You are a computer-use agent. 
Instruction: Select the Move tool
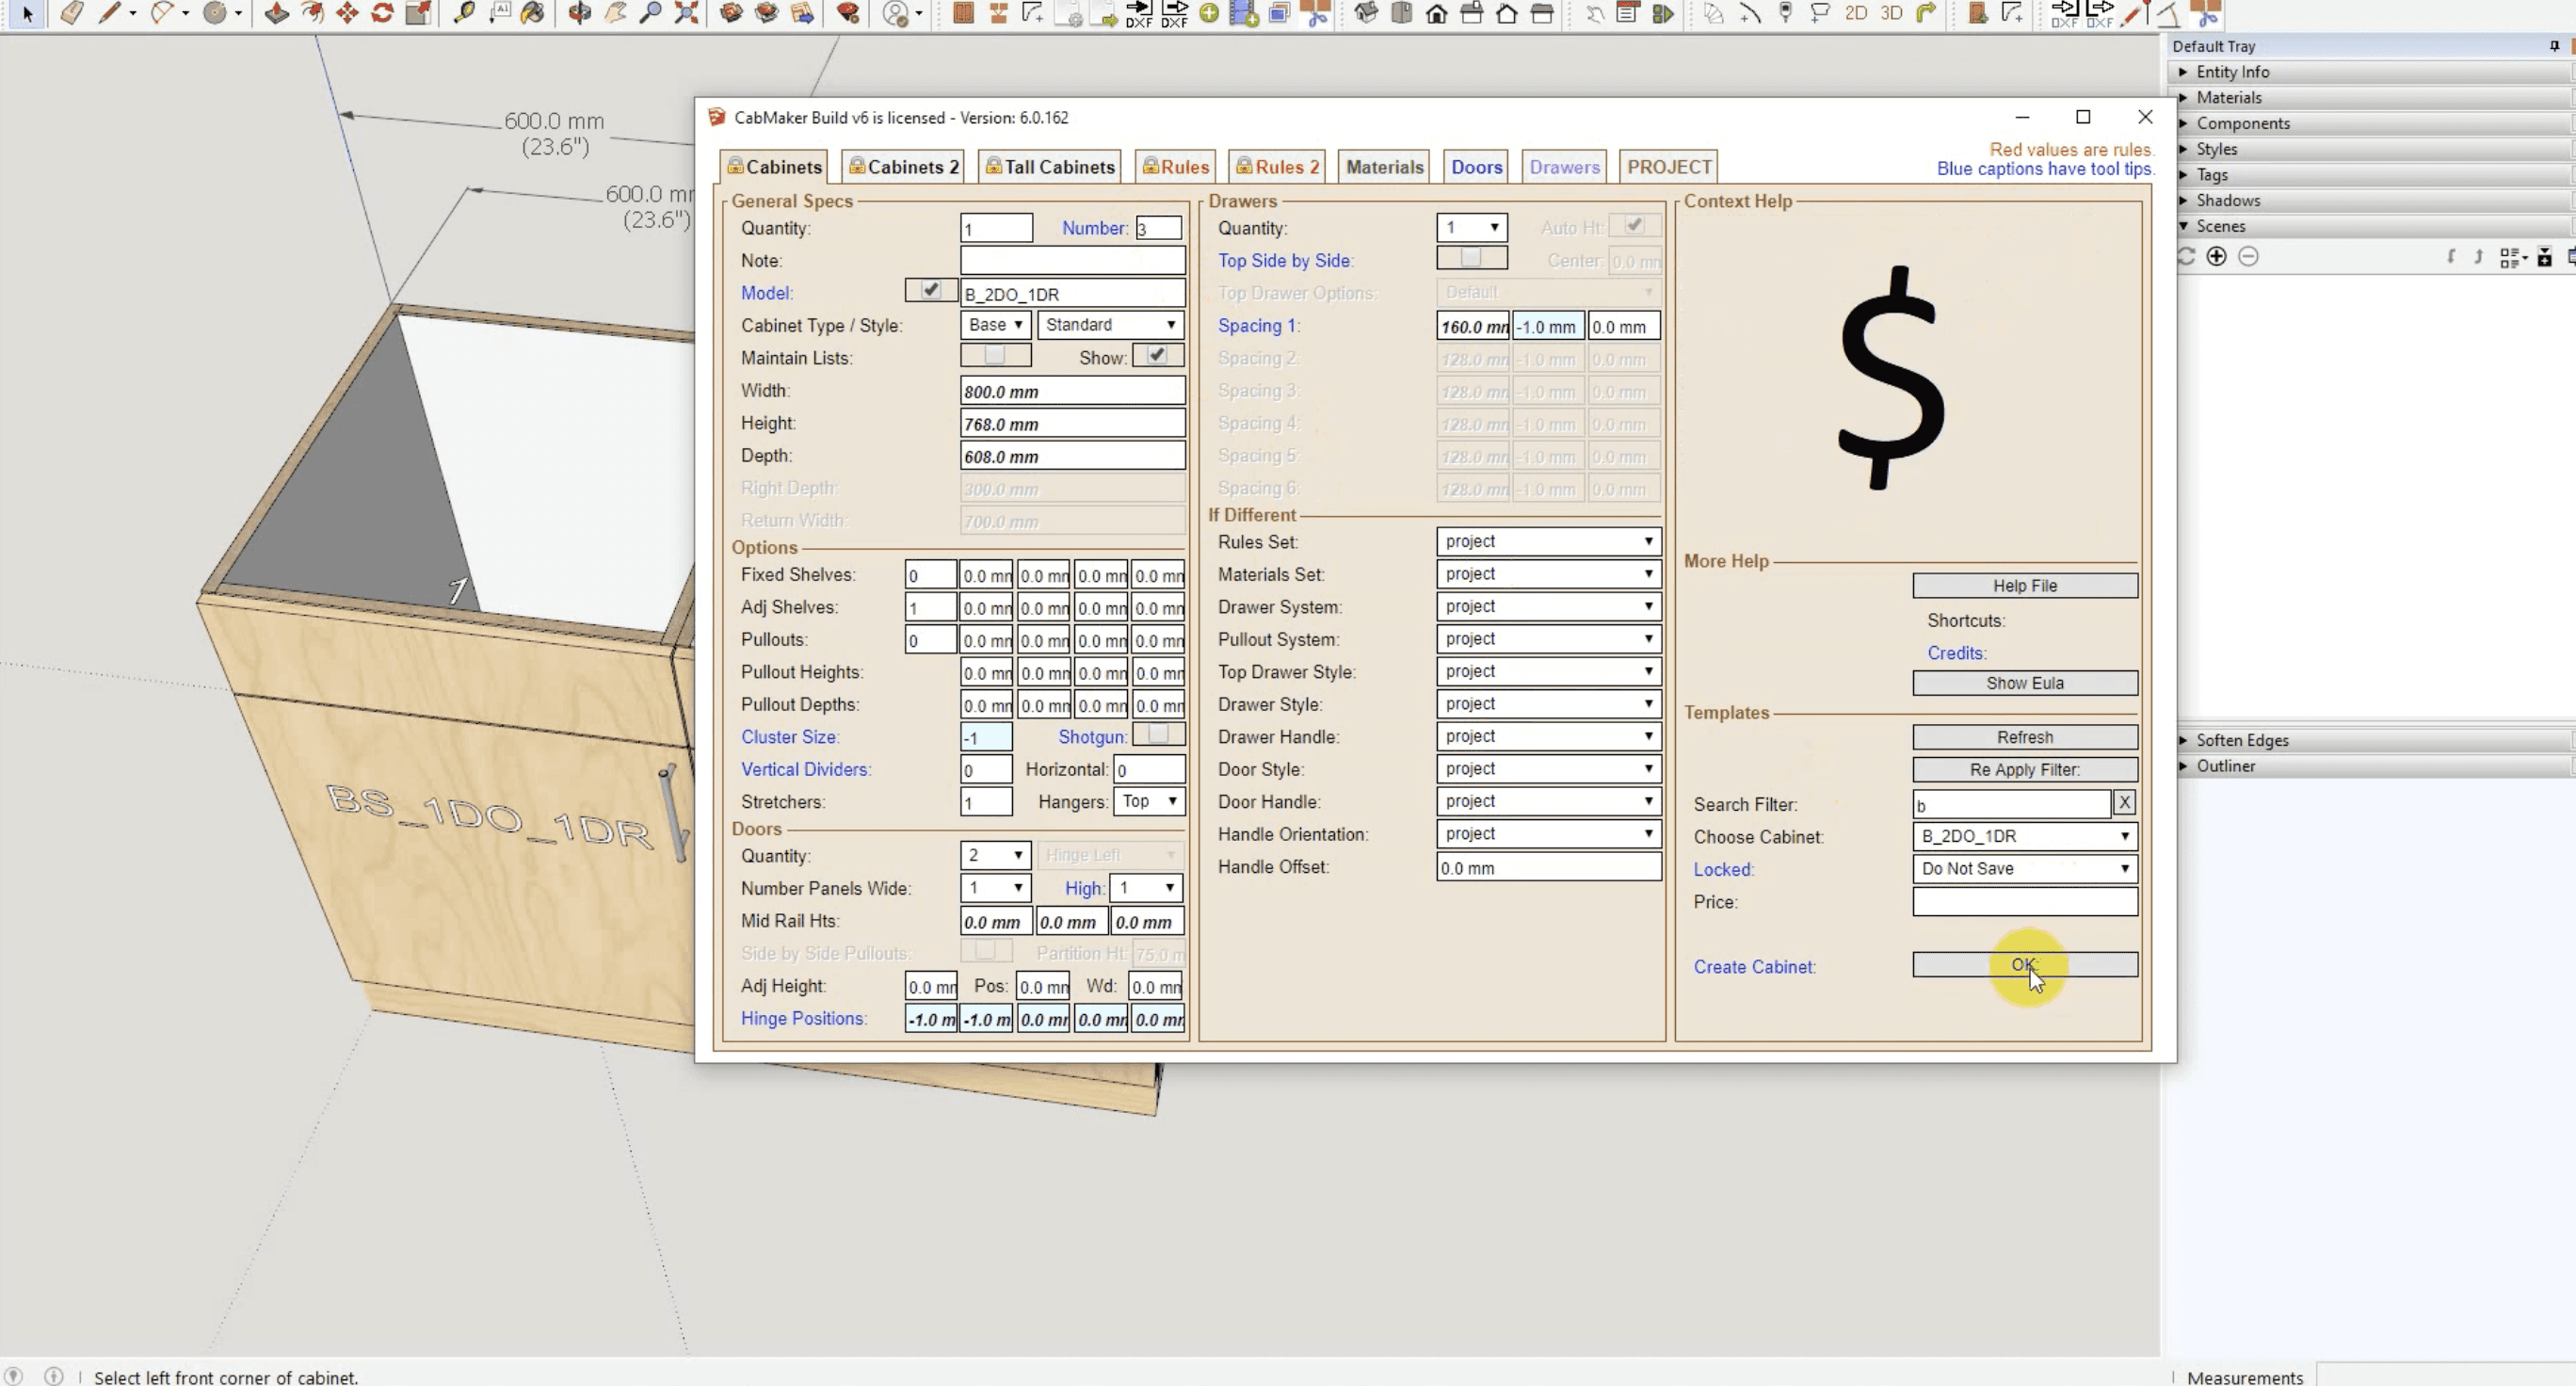click(x=347, y=13)
